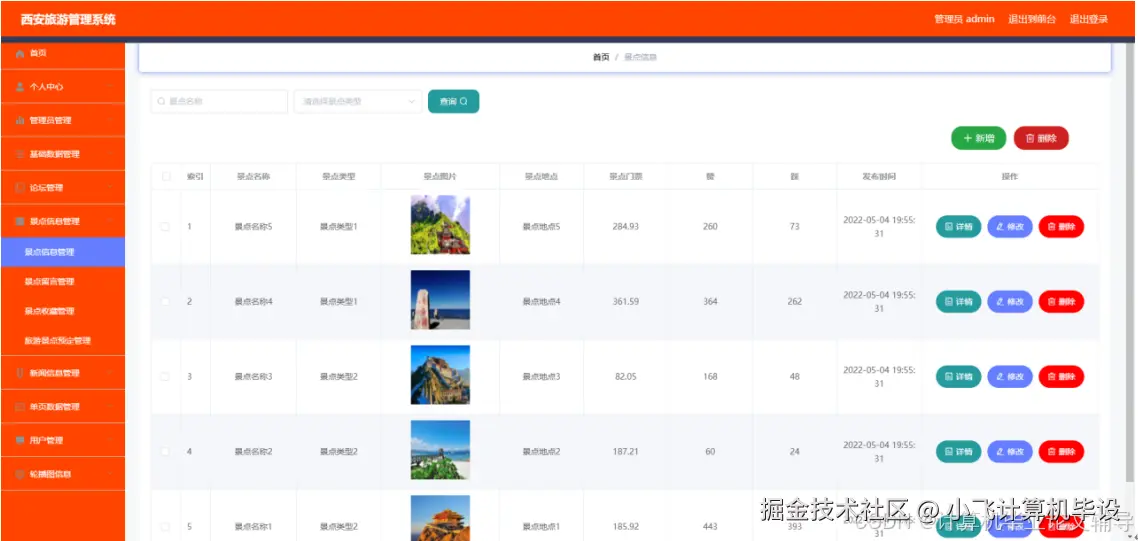Click the 发布时间 column header
The width and height of the screenshot is (1138, 541).
tap(879, 176)
